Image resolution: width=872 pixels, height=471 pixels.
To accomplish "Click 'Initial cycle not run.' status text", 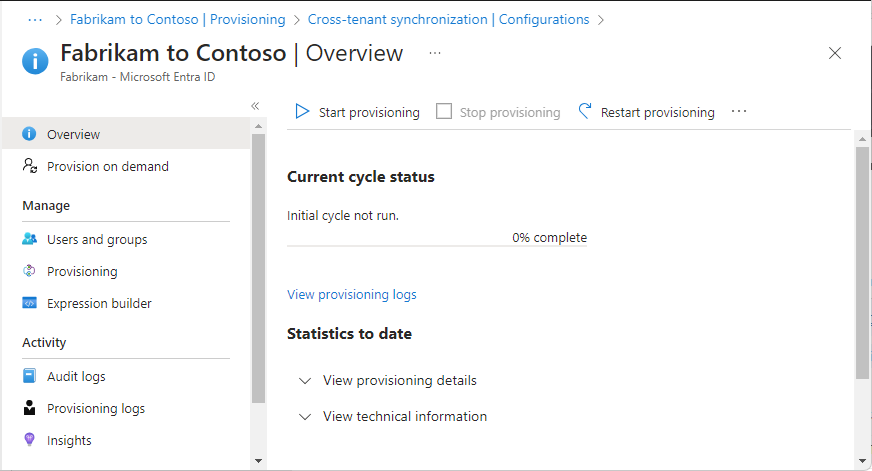I will click(x=343, y=215).
